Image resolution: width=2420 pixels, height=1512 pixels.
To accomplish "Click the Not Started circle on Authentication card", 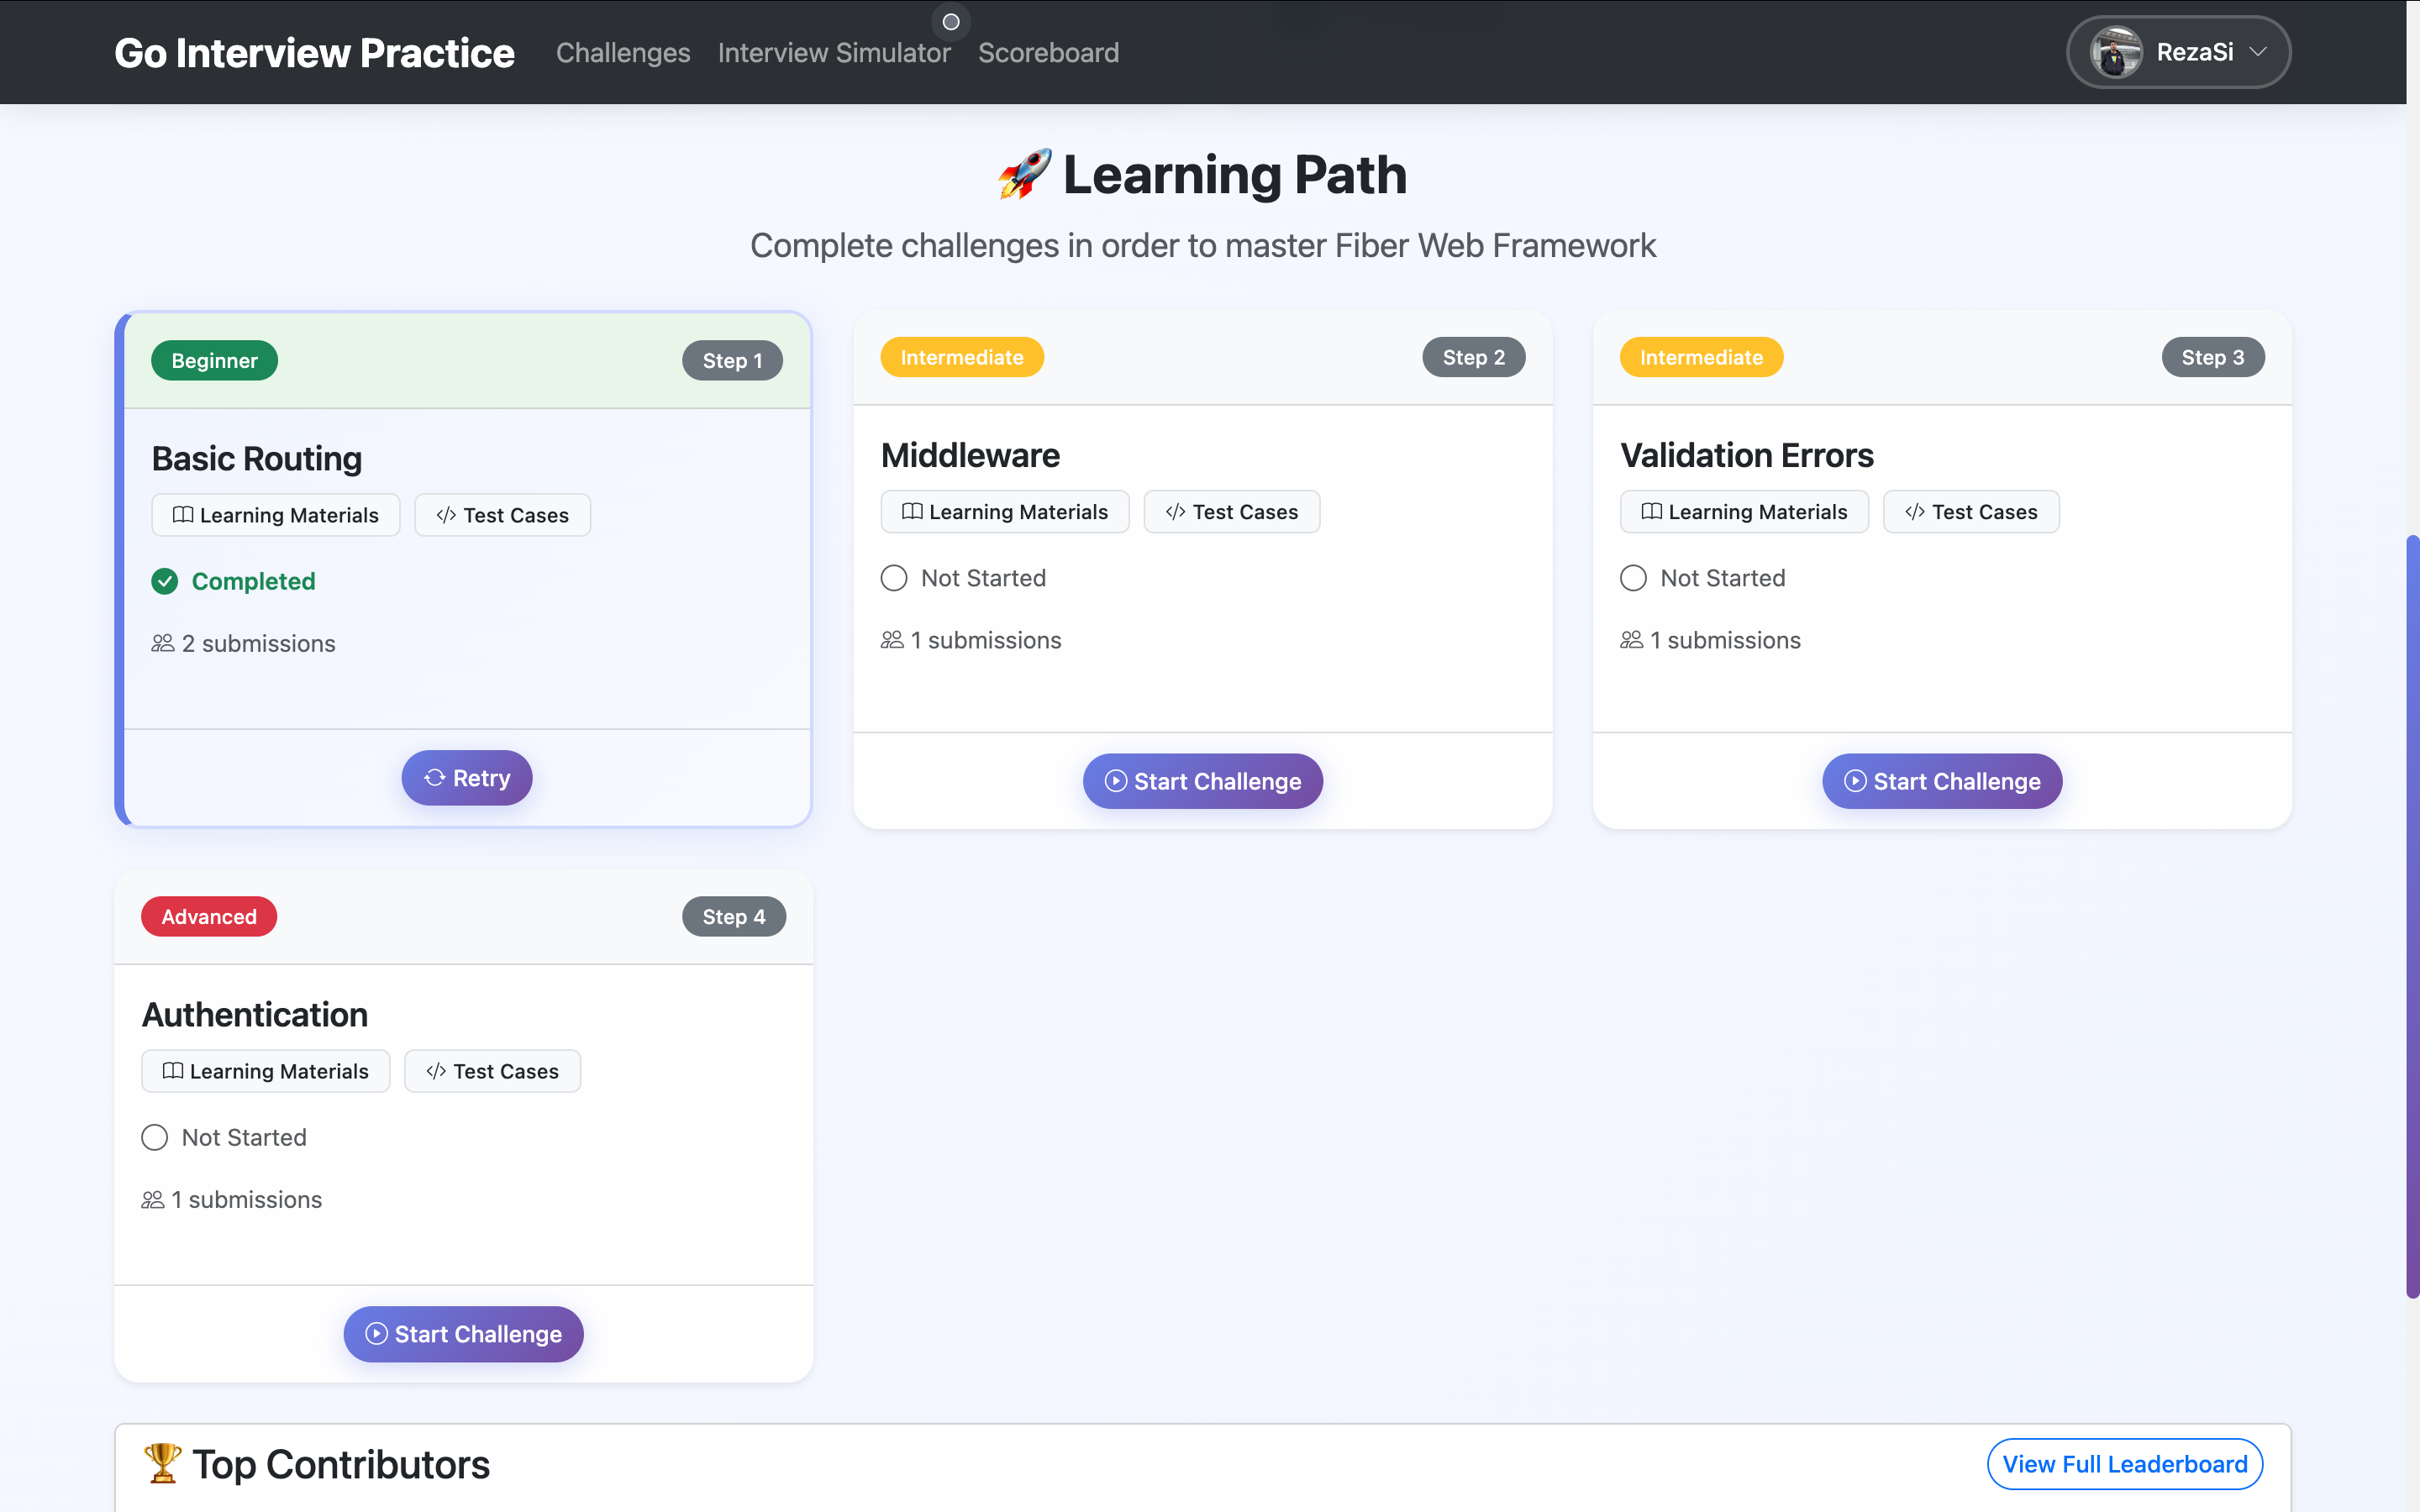I will point(155,1137).
